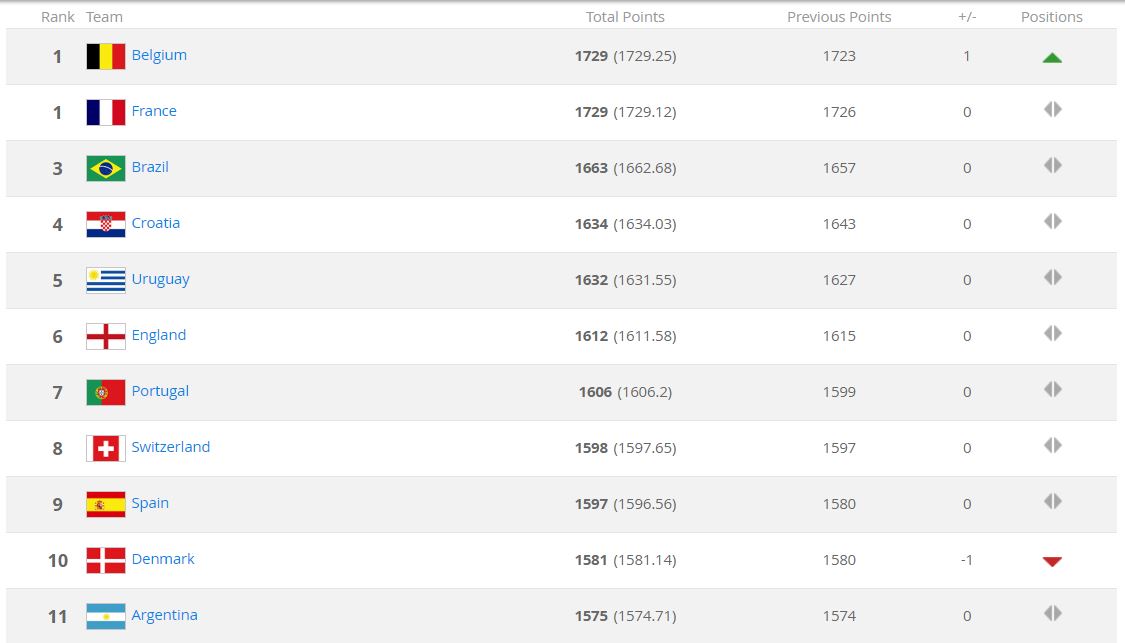Click the Denmark flag icon

(105, 560)
